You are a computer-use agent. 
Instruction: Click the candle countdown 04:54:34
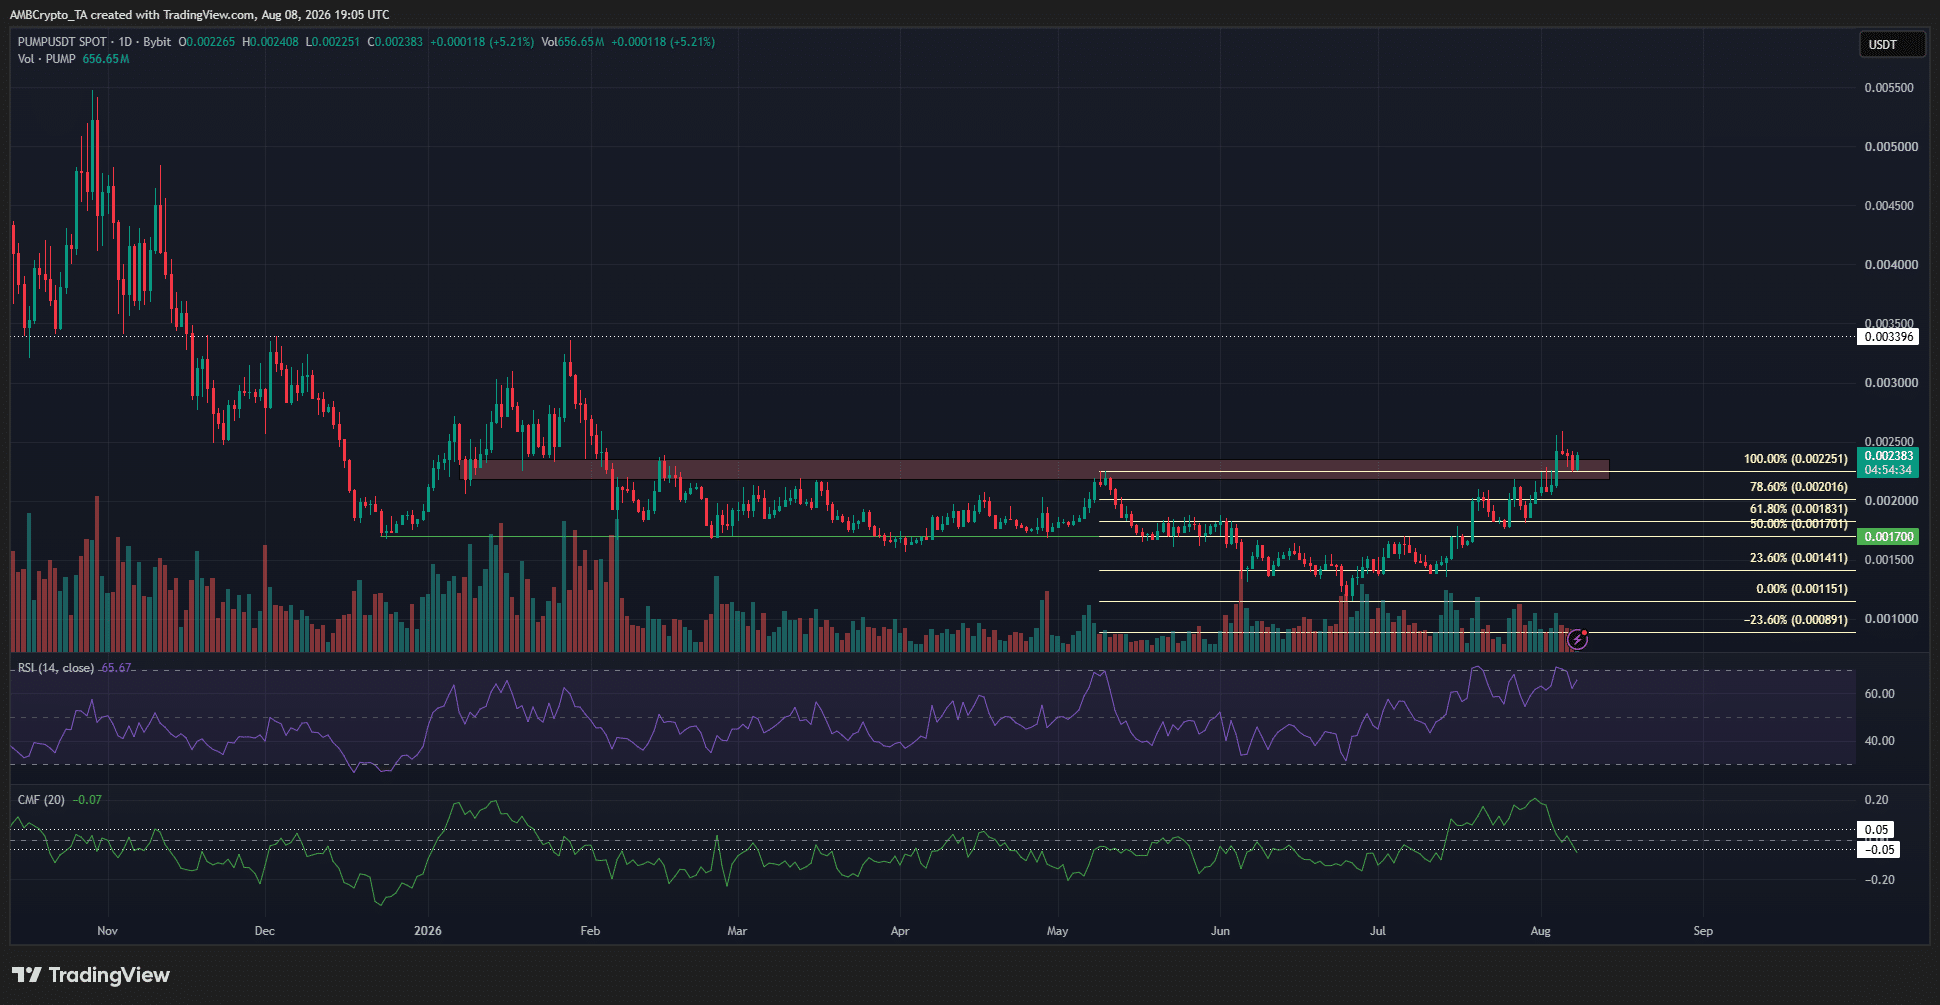pos(1888,470)
